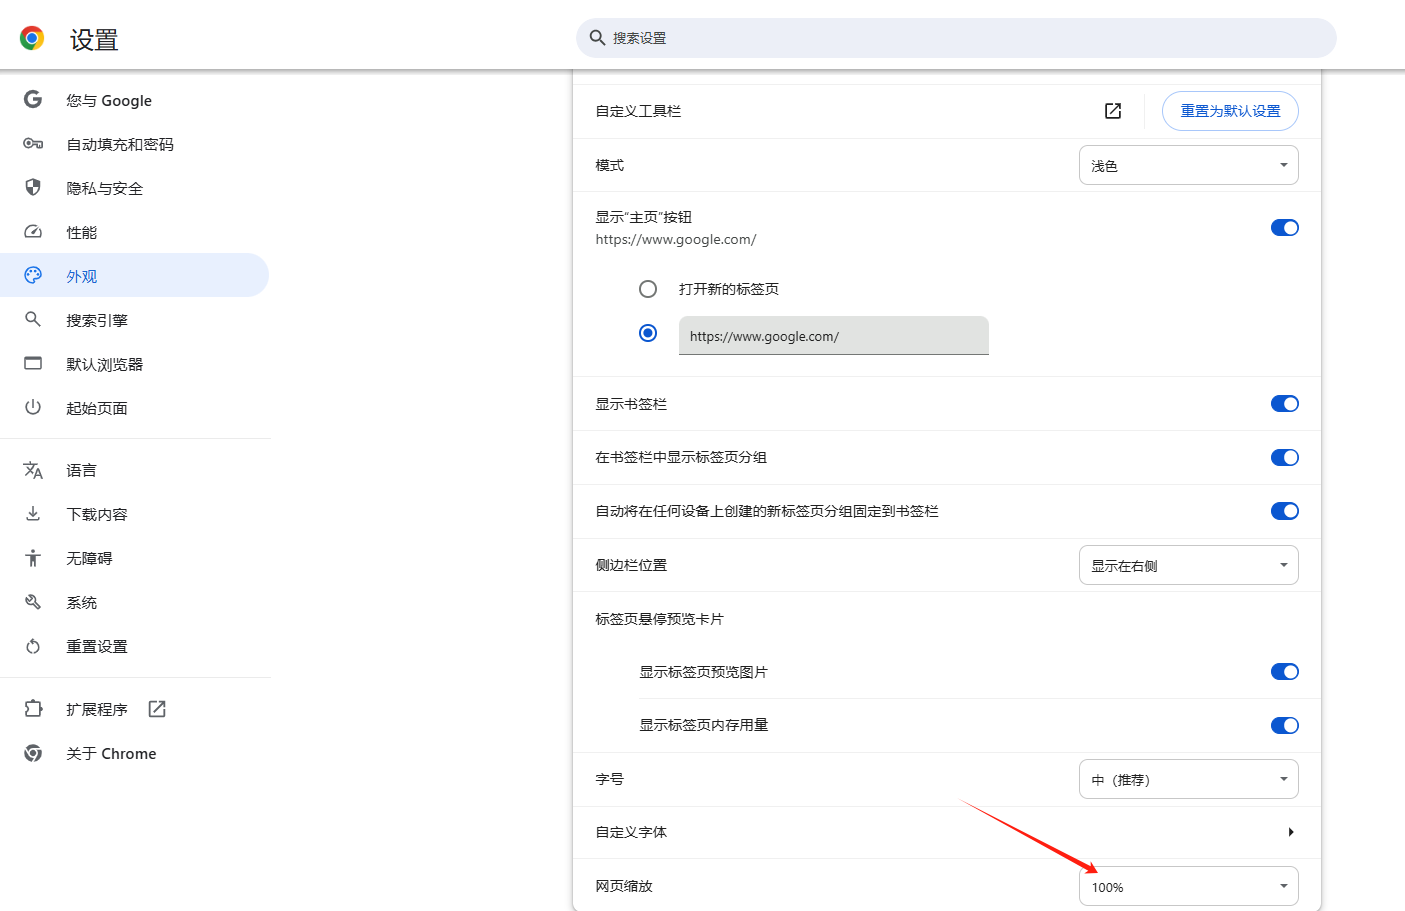Click the puzzle piece extensions icon
The image size is (1405, 911).
click(x=33, y=708)
